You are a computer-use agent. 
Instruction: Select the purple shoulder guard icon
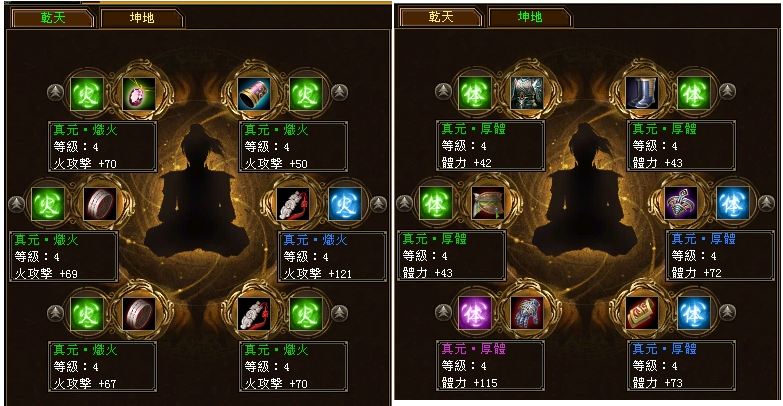681,203
